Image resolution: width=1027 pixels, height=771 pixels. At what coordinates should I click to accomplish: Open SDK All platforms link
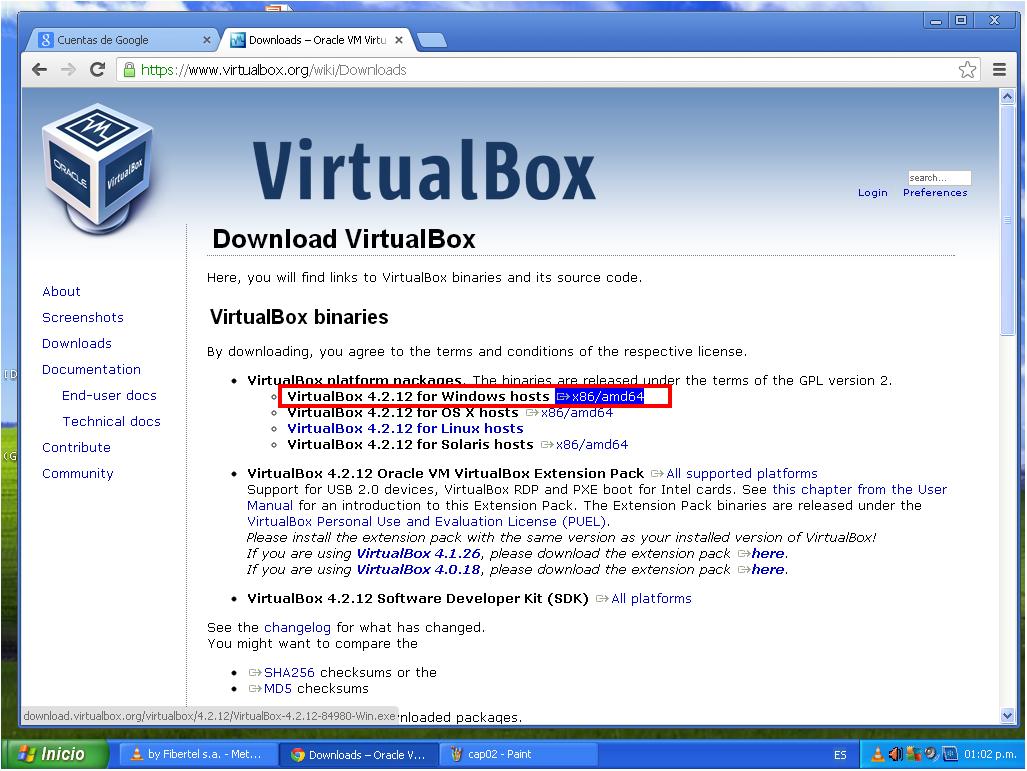(x=644, y=599)
